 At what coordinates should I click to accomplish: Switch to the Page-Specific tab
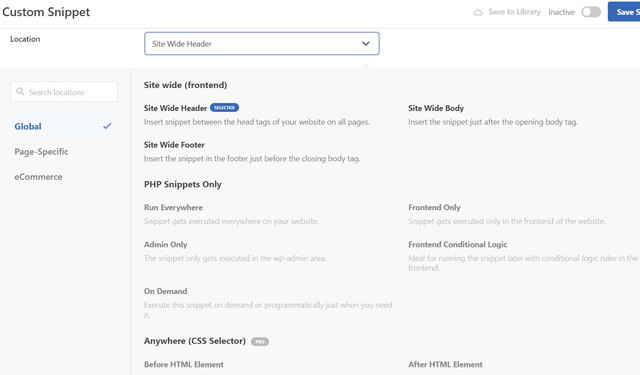tap(41, 152)
